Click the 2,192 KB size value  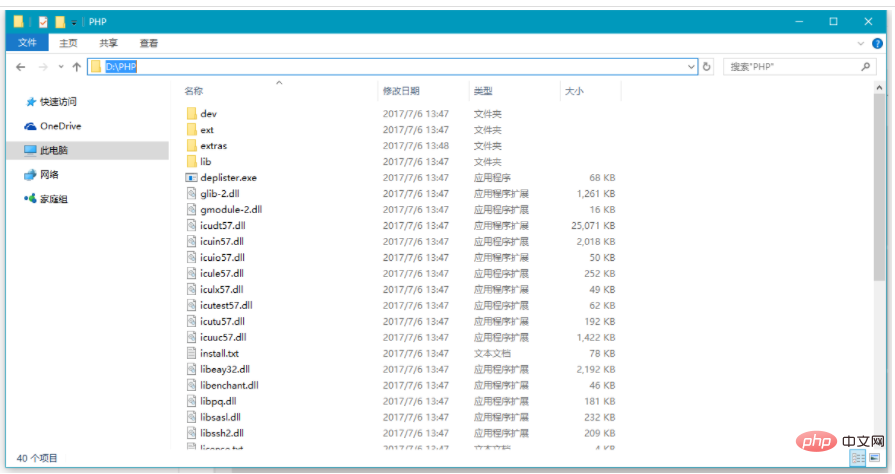pos(596,369)
